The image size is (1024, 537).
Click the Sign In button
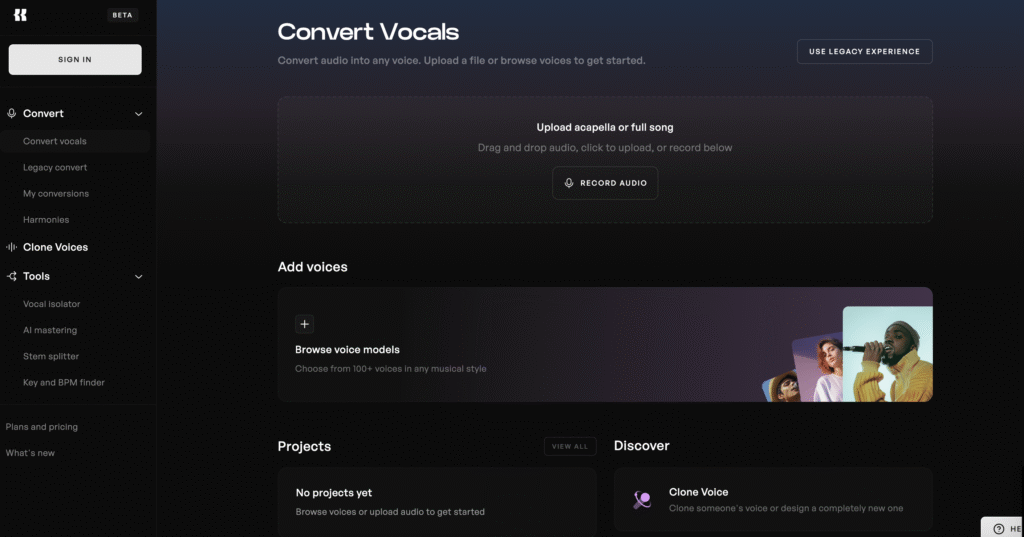click(x=75, y=59)
